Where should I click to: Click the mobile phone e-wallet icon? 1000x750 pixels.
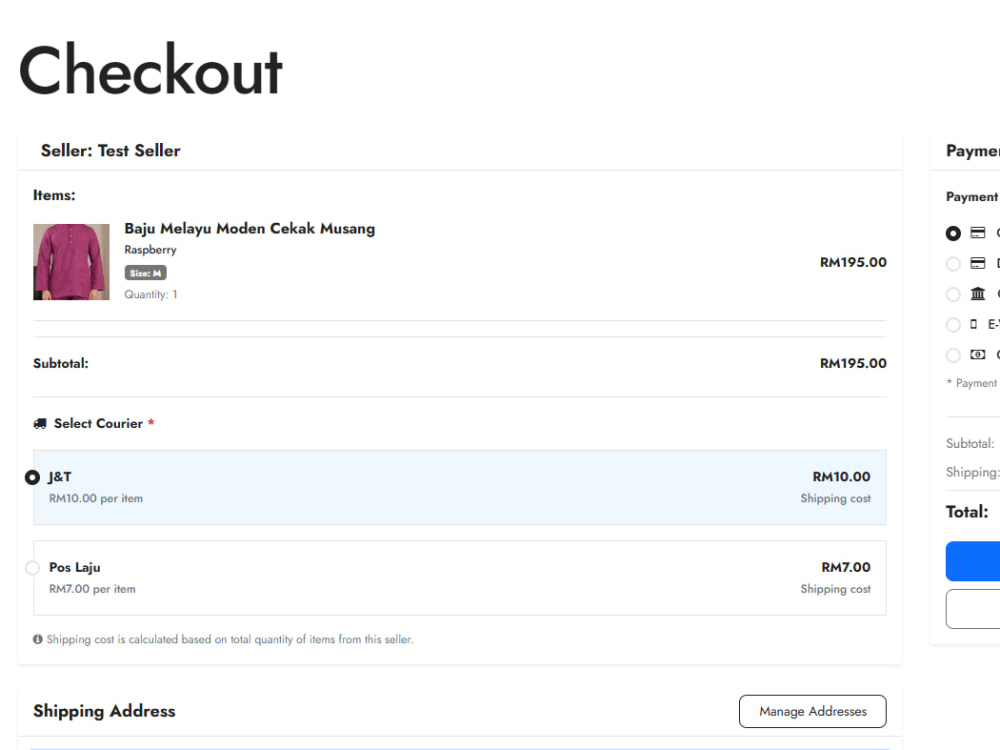coord(973,324)
